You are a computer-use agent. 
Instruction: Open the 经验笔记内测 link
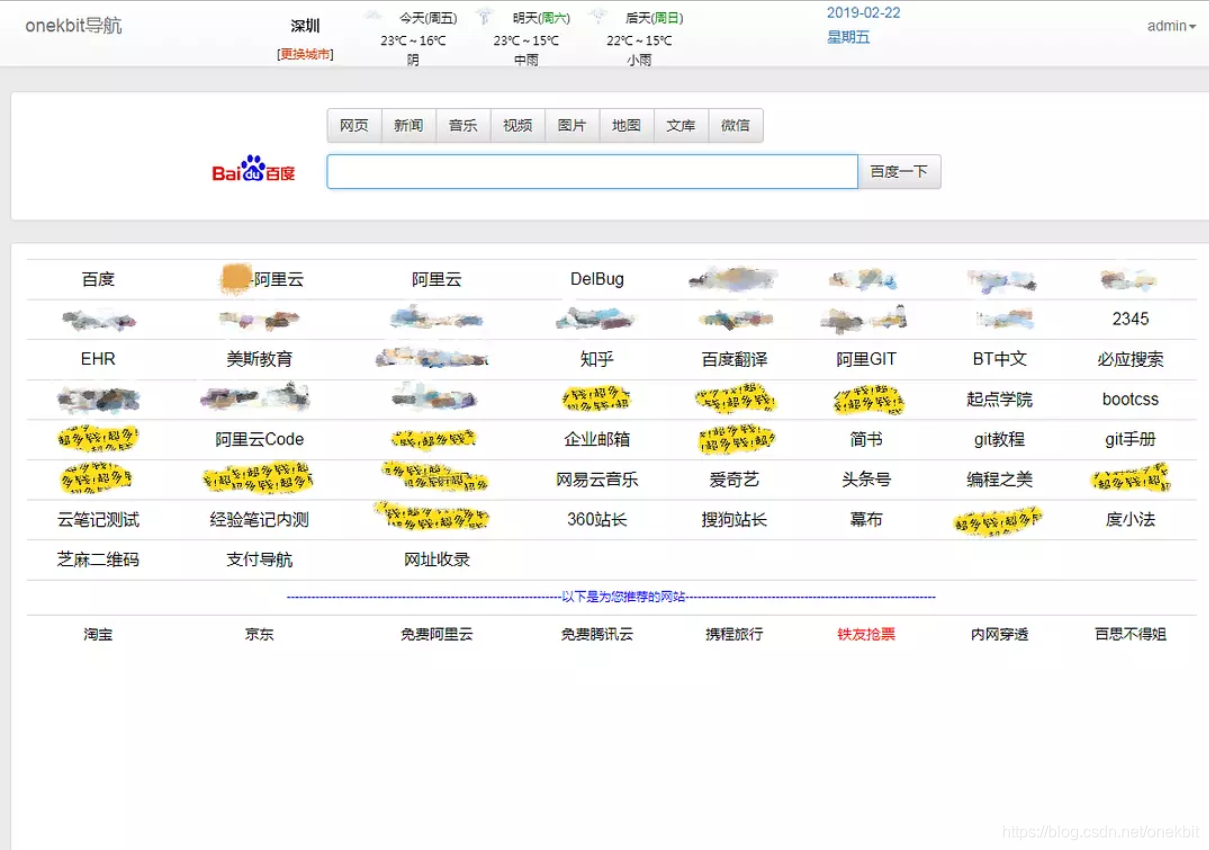tap(260, 519)
